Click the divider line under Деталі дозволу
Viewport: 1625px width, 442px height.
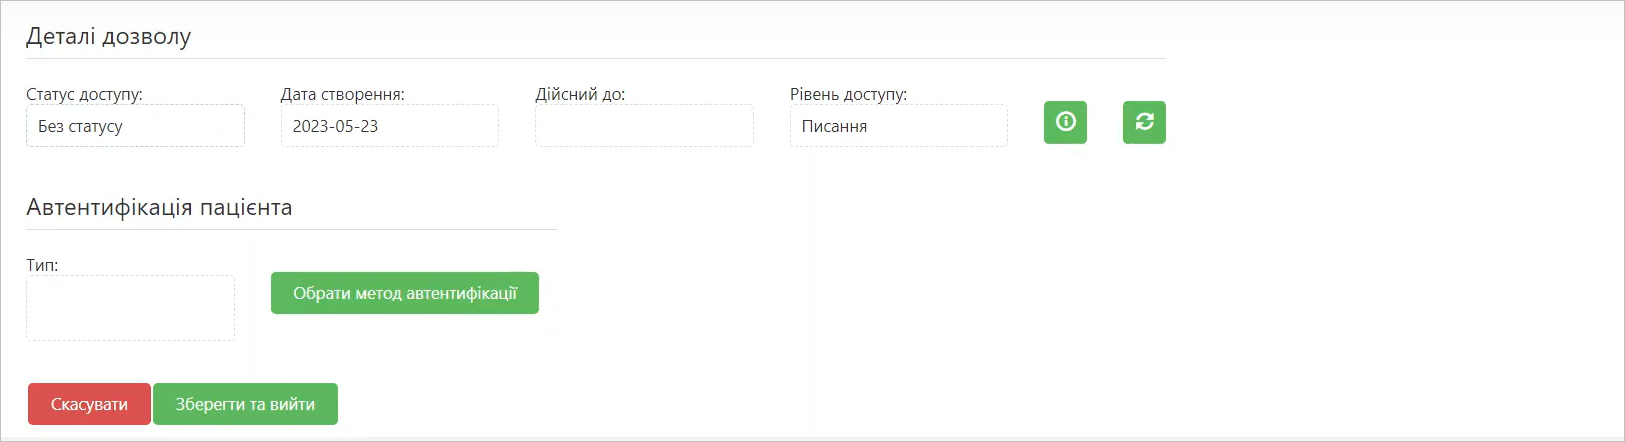pos(596,58)
